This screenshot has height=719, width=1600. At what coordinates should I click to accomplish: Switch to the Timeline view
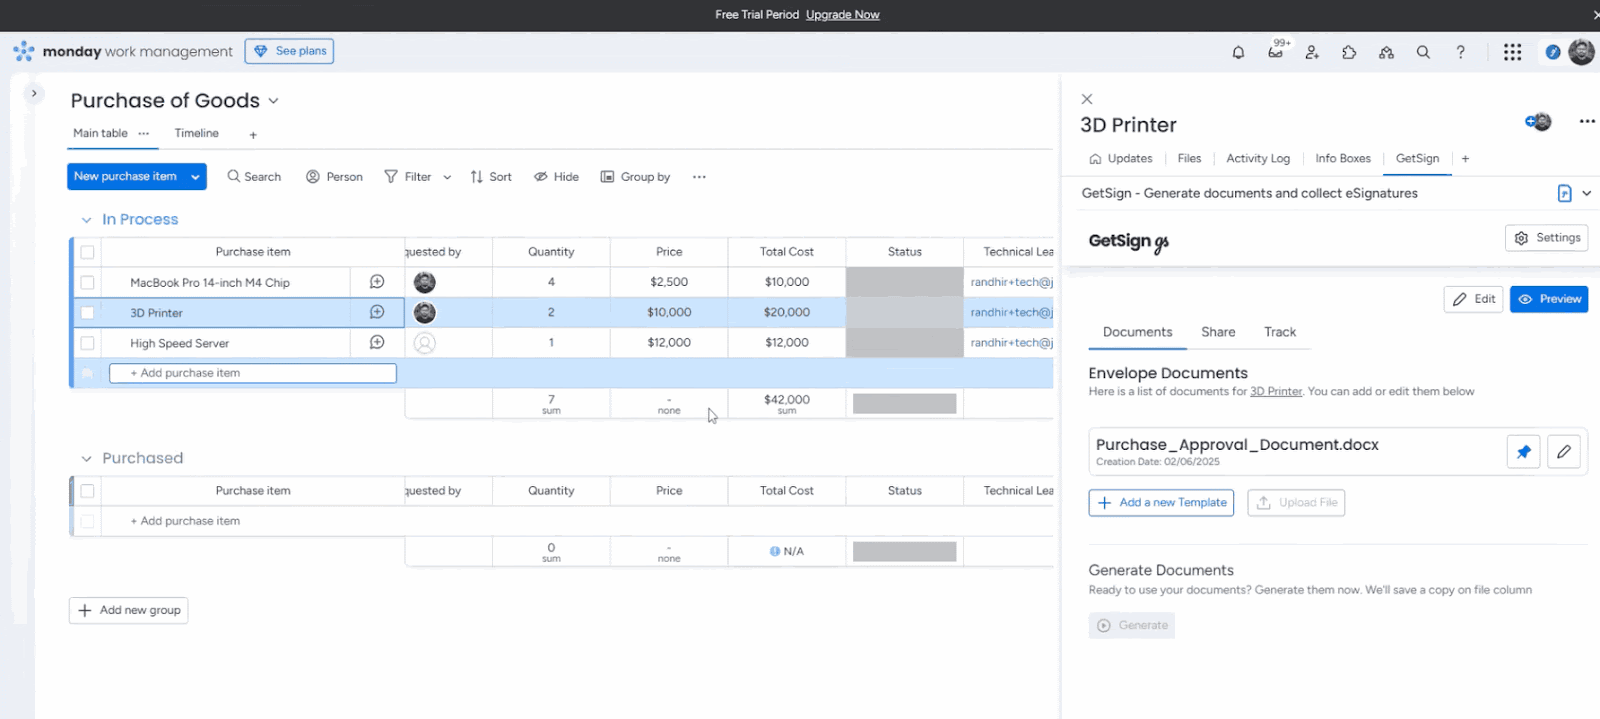point(196,133)
